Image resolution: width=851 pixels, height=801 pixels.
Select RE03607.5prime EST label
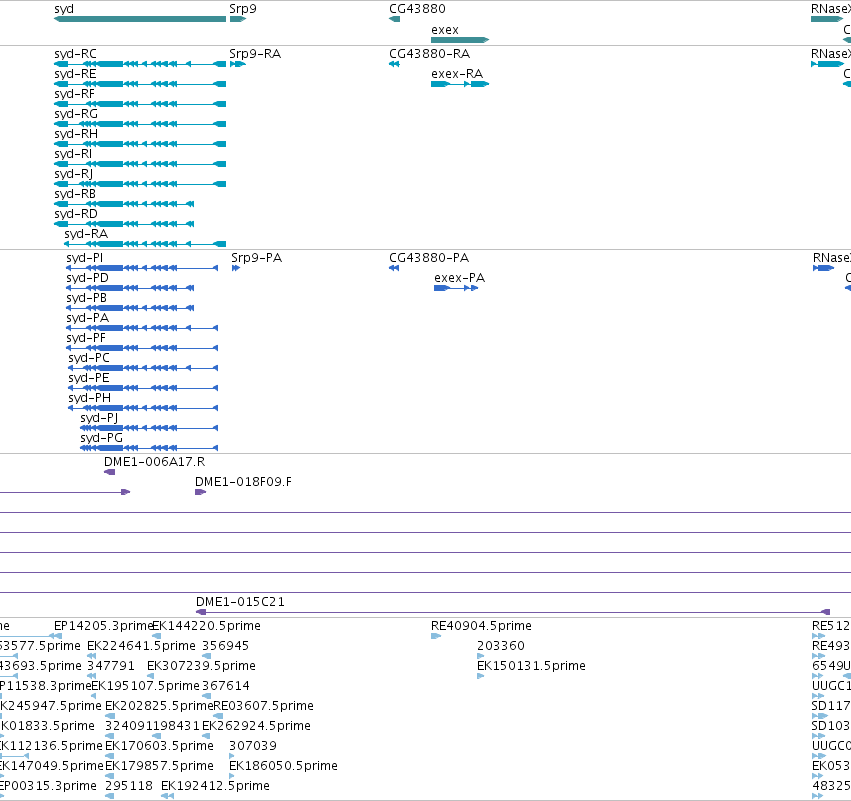[x=264, y=706]
